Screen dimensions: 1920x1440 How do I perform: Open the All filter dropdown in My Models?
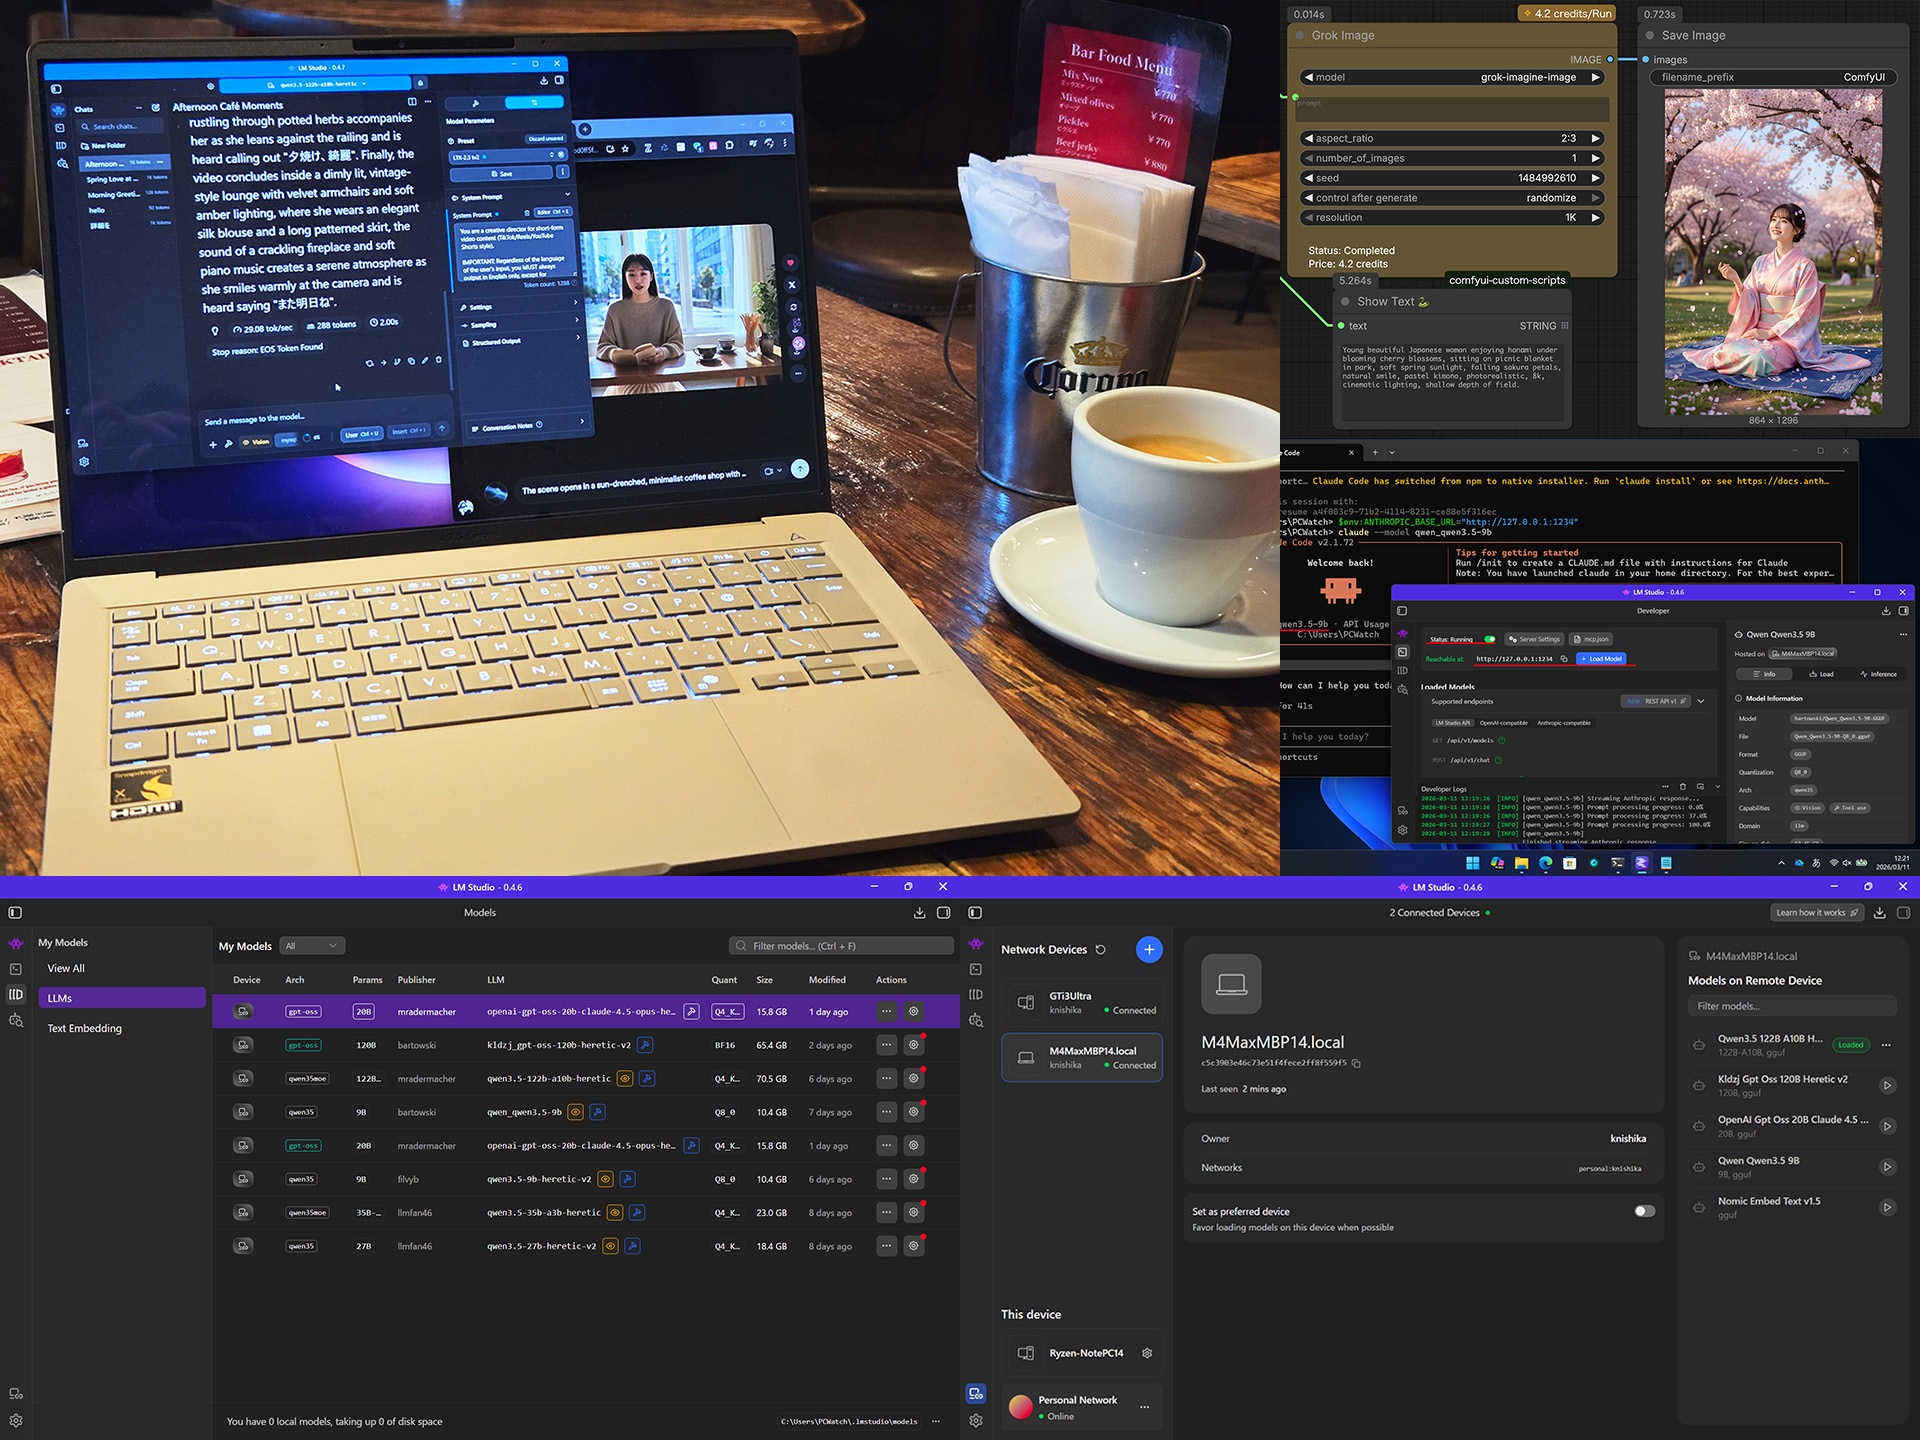click(312, 945)
